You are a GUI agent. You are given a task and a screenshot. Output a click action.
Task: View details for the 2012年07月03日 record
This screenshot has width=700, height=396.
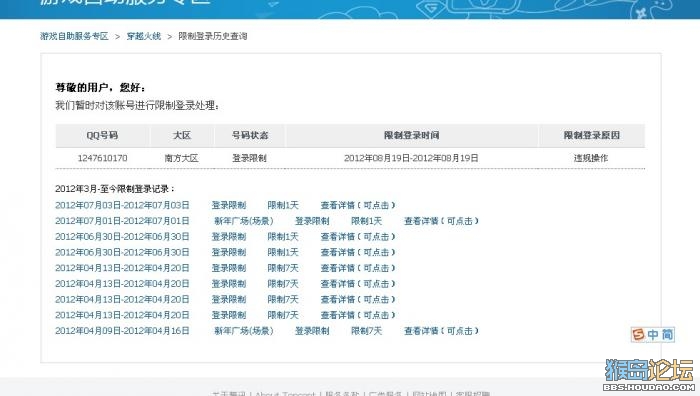358,205
